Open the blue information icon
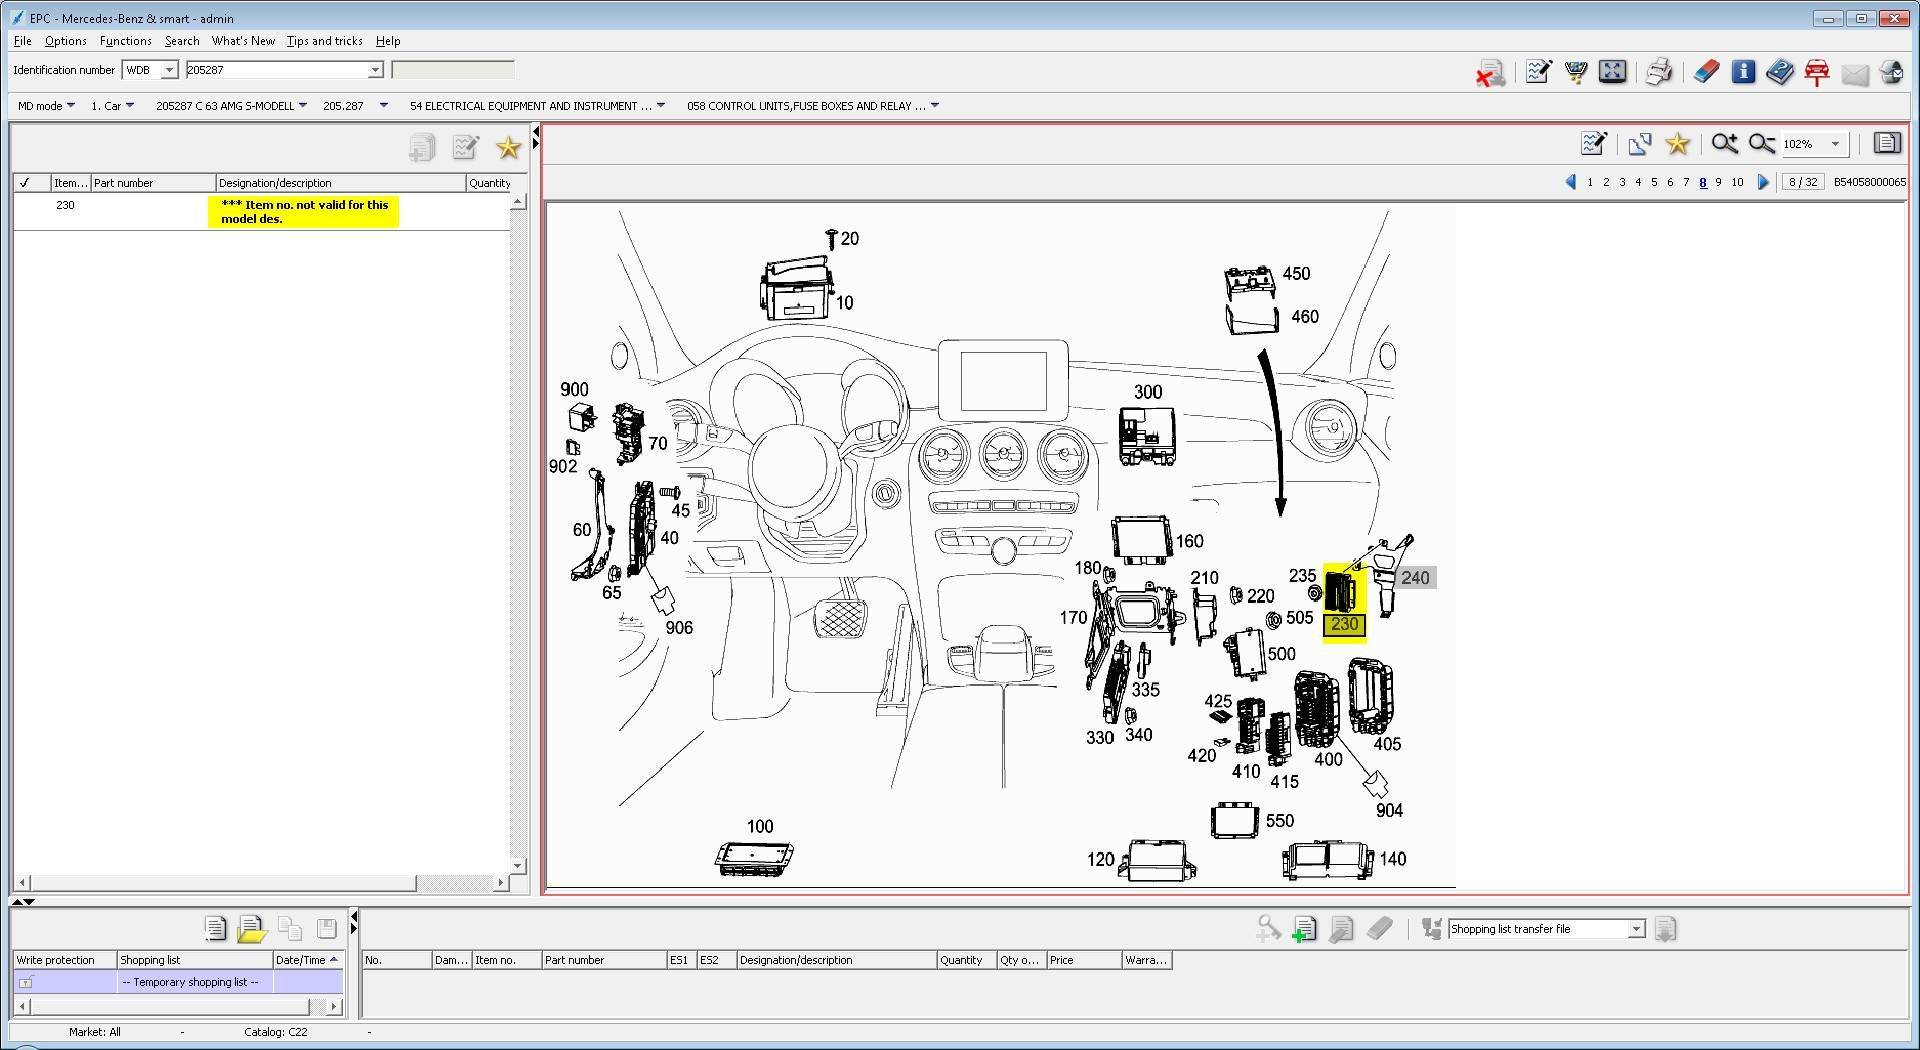 tap(1743, 72)
